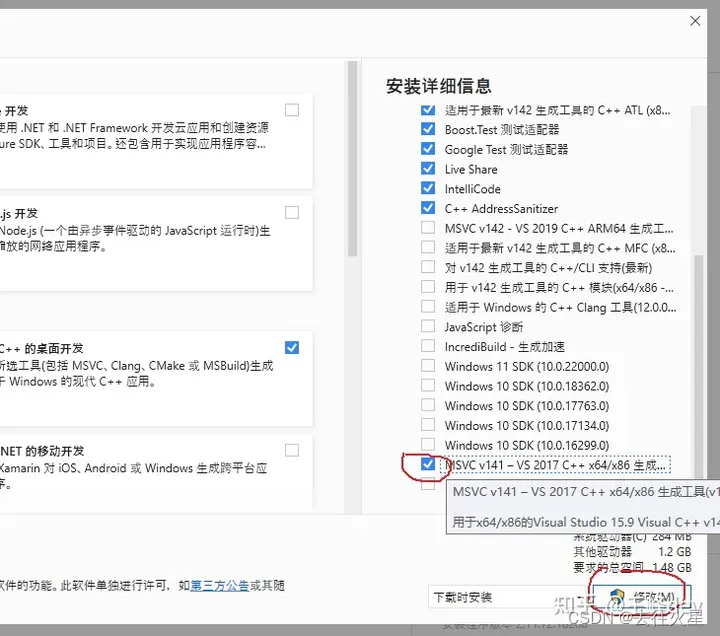The image size is (720, 636).
Task: Enable C++ Clang tools for Windows
Action: coord(428,306)
